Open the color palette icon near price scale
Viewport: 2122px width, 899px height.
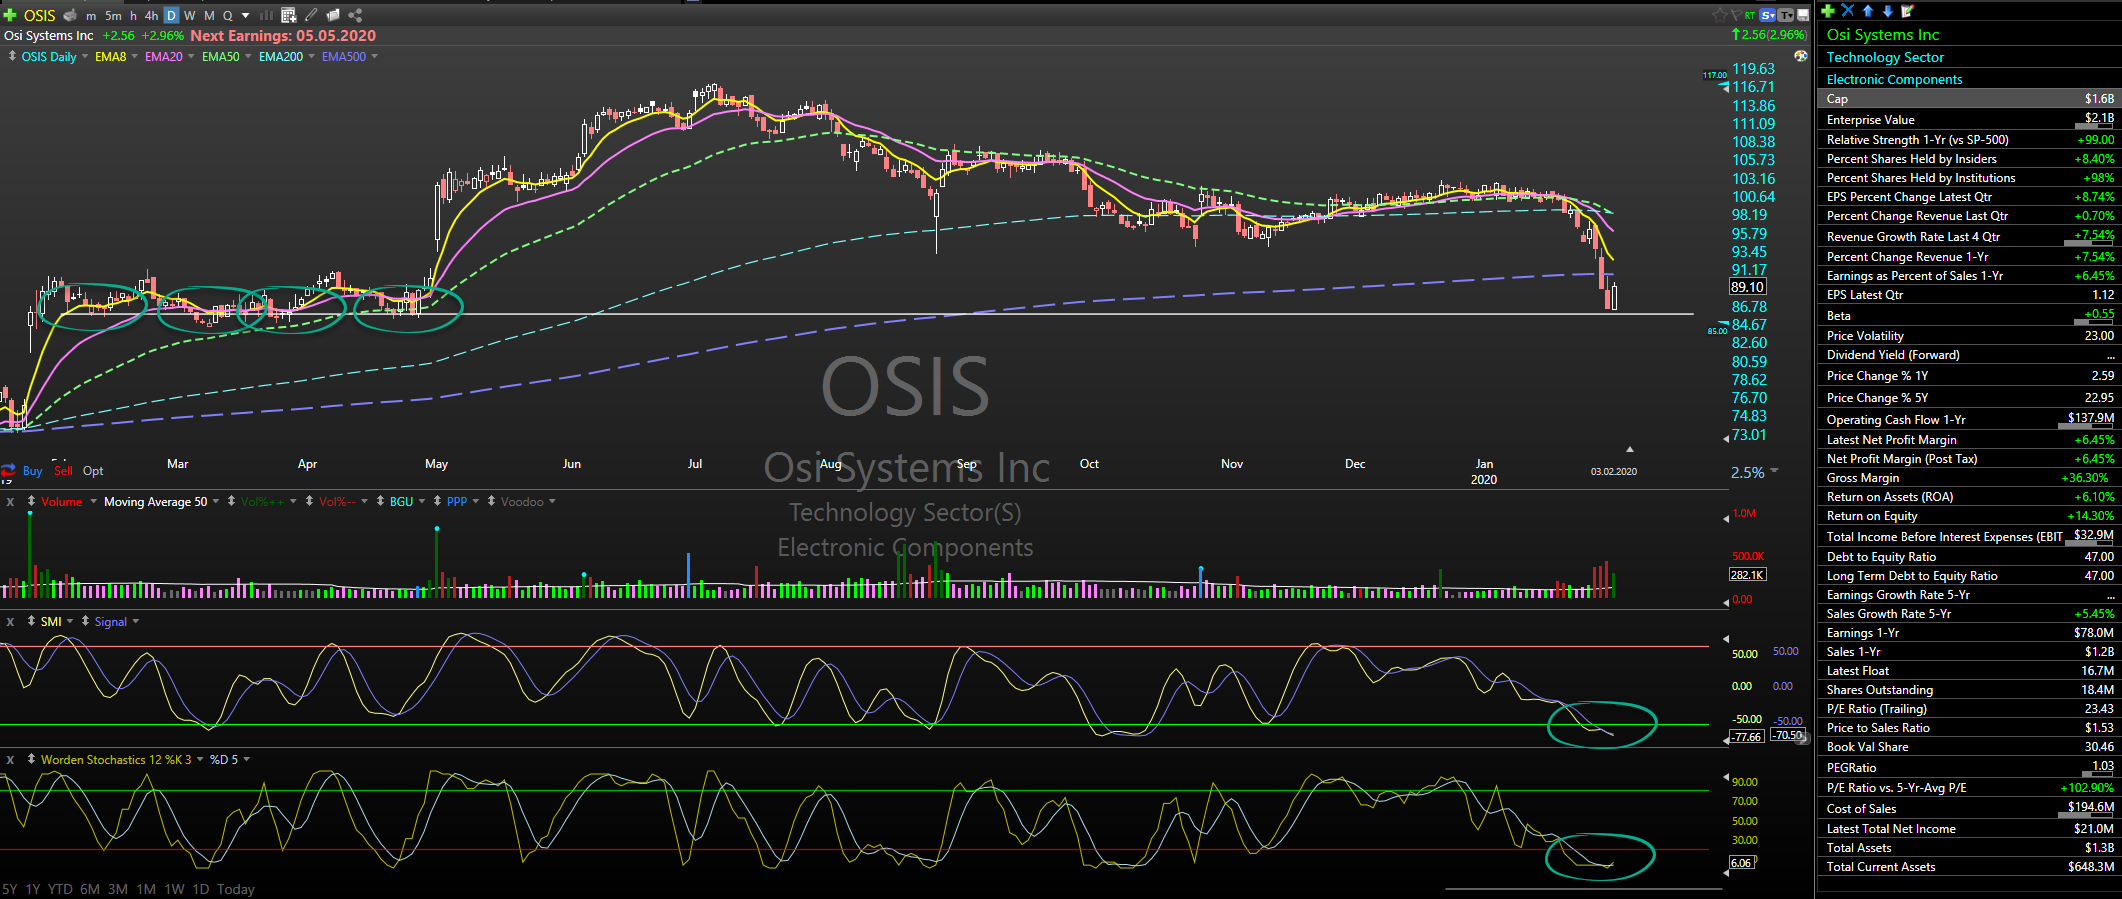point(1801,56)
